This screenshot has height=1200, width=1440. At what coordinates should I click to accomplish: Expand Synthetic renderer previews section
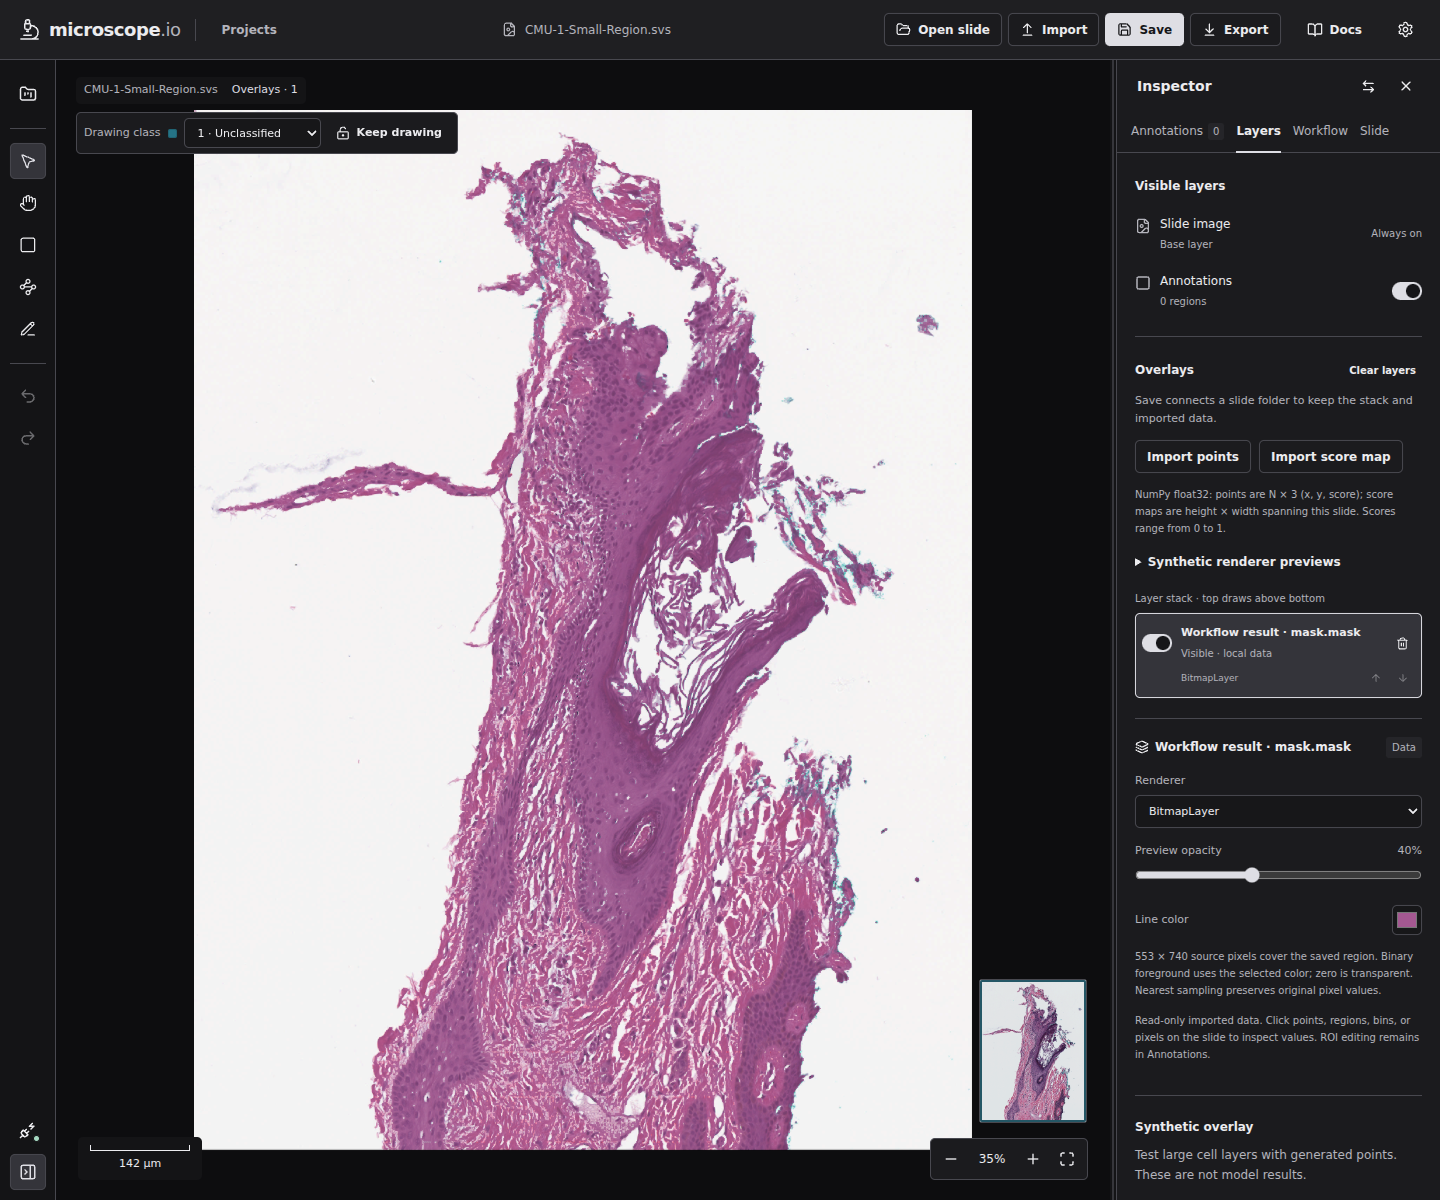[x=1238, y=562]
